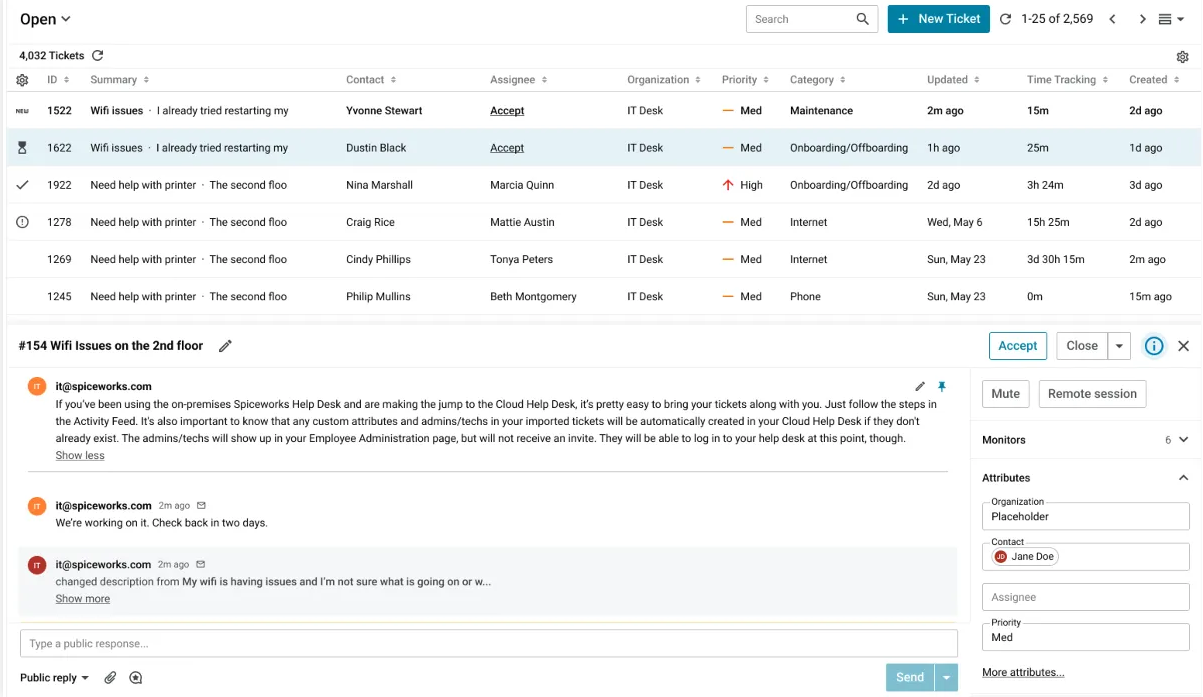Screen dimensions: 1203x697
Task: Go to next page of tickets
Action: pos(1142,19)
